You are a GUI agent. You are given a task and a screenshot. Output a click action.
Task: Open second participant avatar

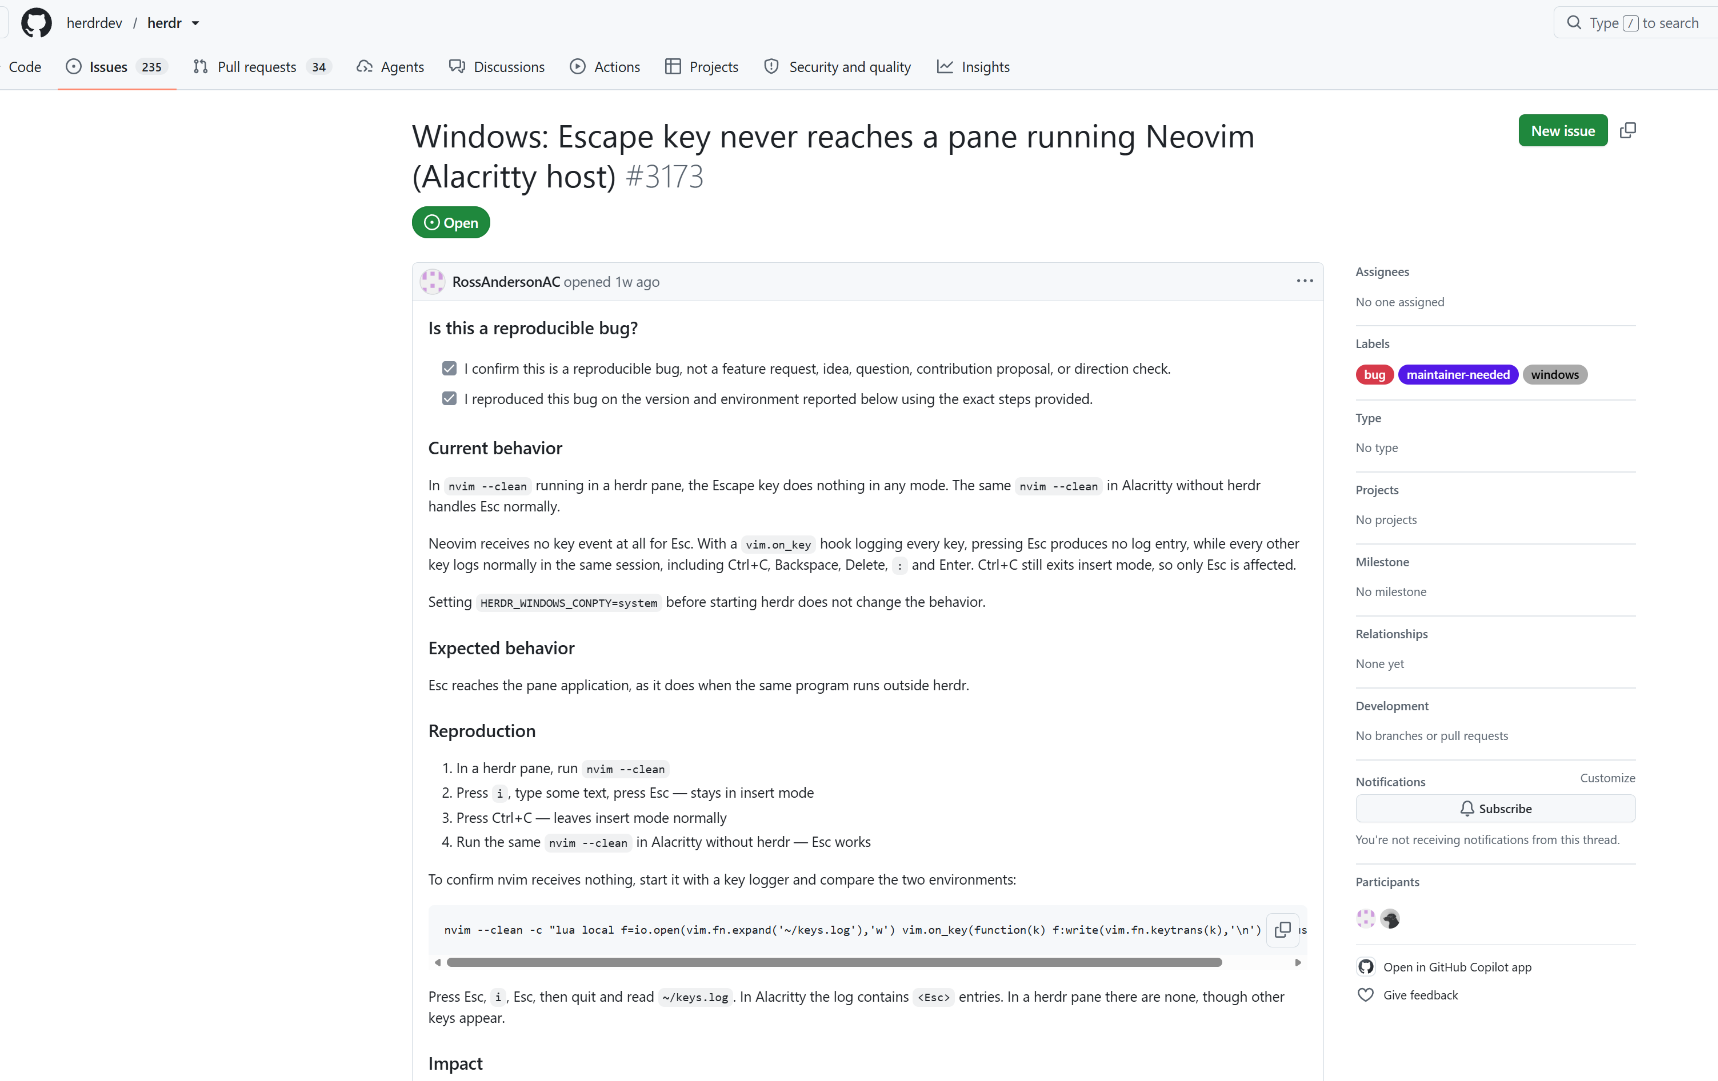click(x=1390, y=918)
